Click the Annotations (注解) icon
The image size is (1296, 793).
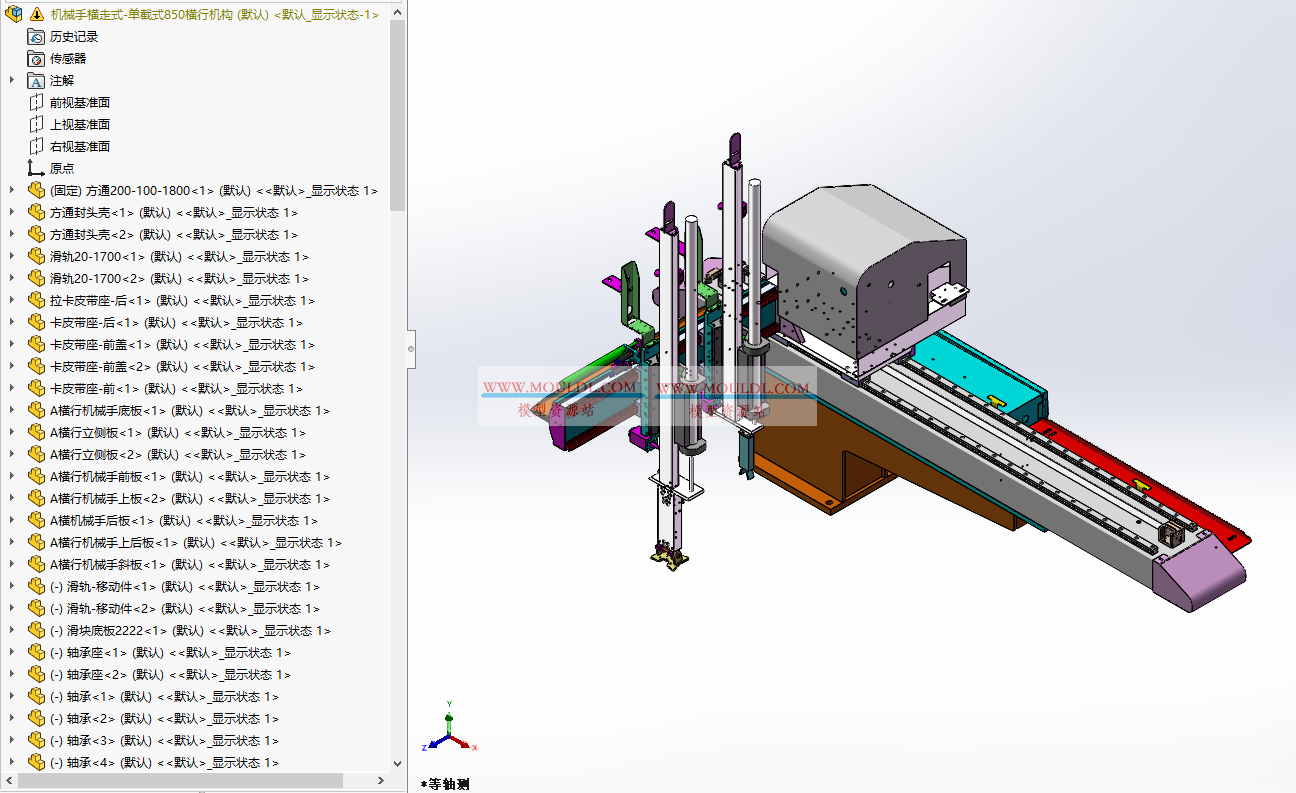coord(36,80)
